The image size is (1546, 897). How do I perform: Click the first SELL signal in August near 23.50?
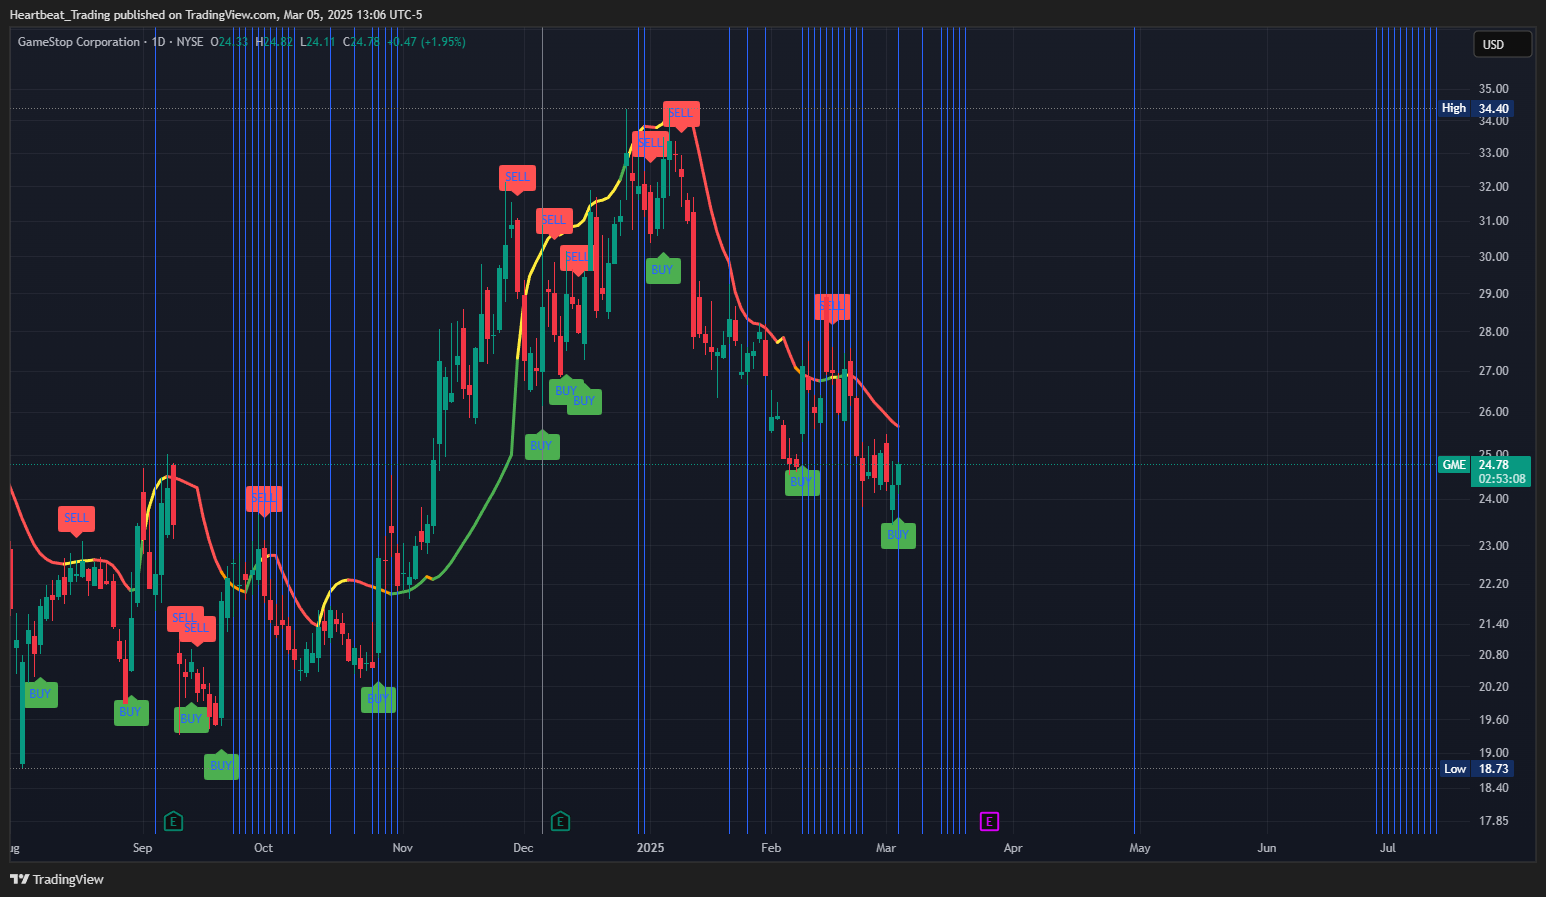[x=76, y=519]
